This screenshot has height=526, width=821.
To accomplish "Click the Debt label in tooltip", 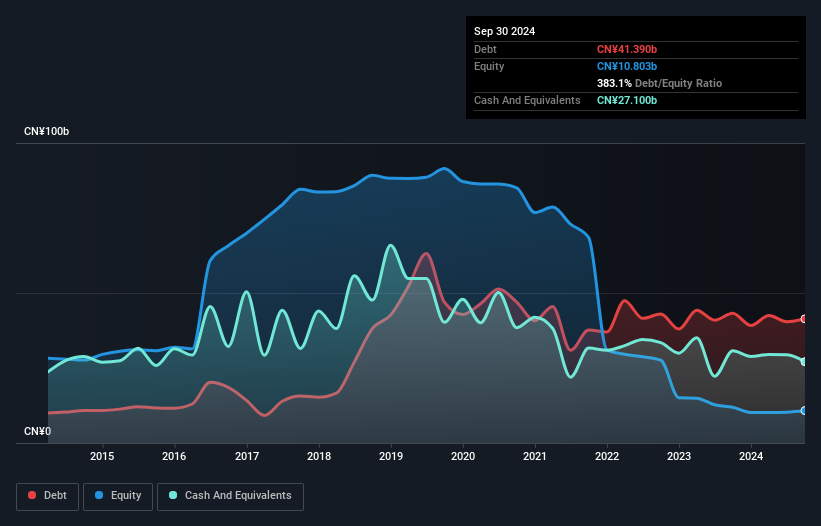I will pos(485,49).
